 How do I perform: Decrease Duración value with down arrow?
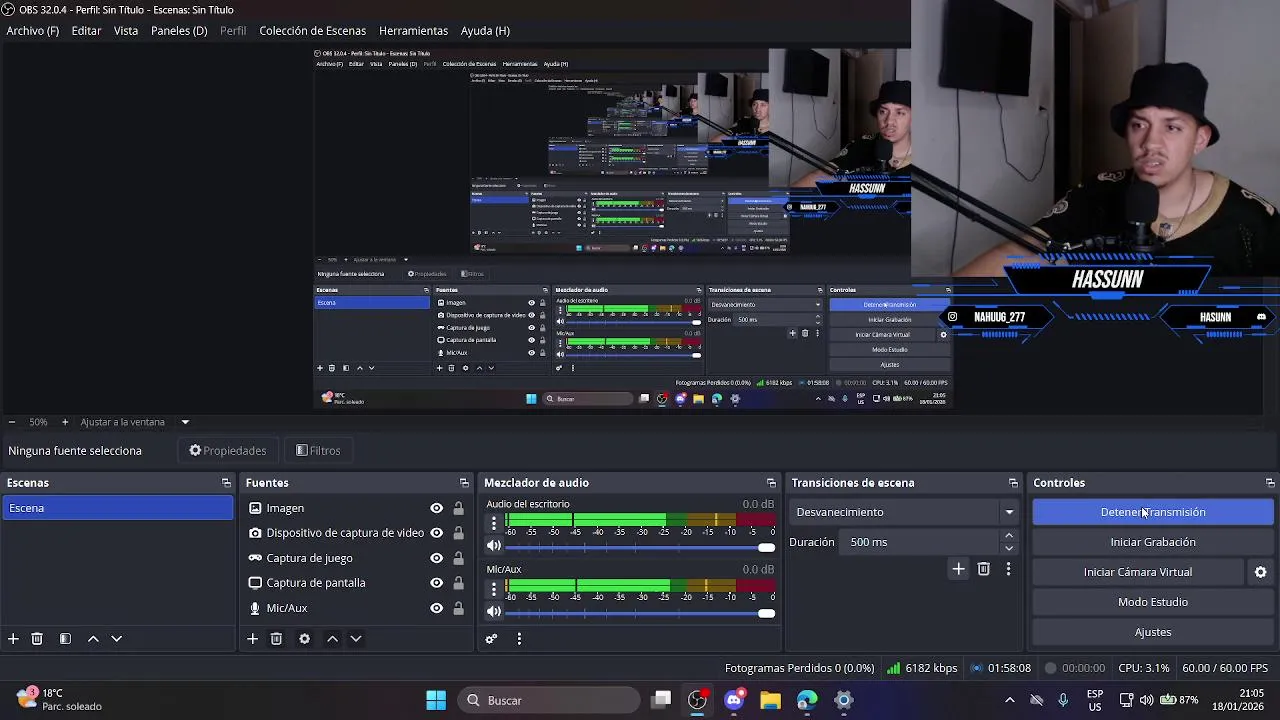click(1008, 548)
